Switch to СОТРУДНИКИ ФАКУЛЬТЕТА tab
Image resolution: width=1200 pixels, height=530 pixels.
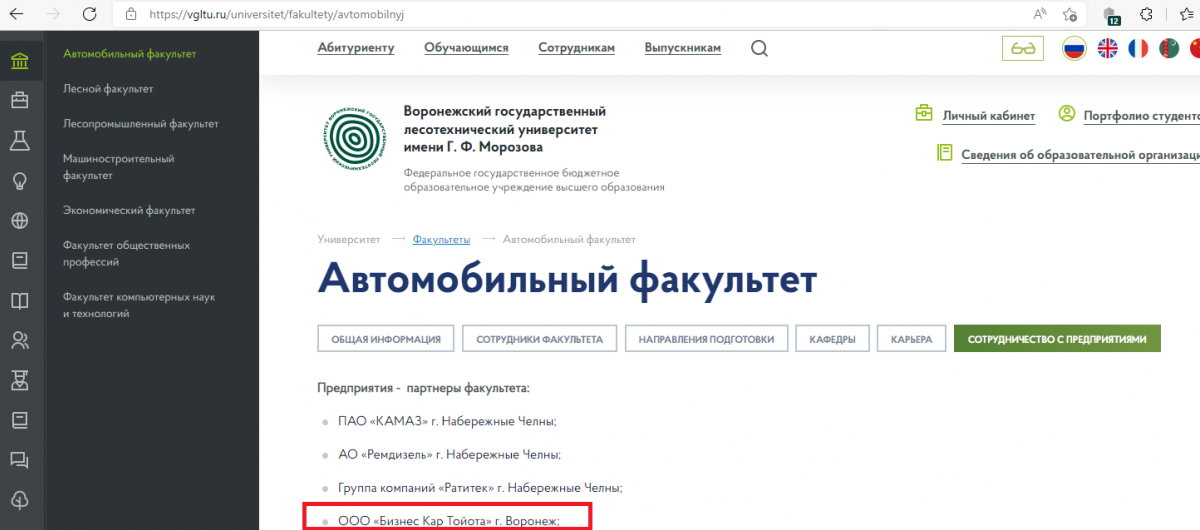540,339
